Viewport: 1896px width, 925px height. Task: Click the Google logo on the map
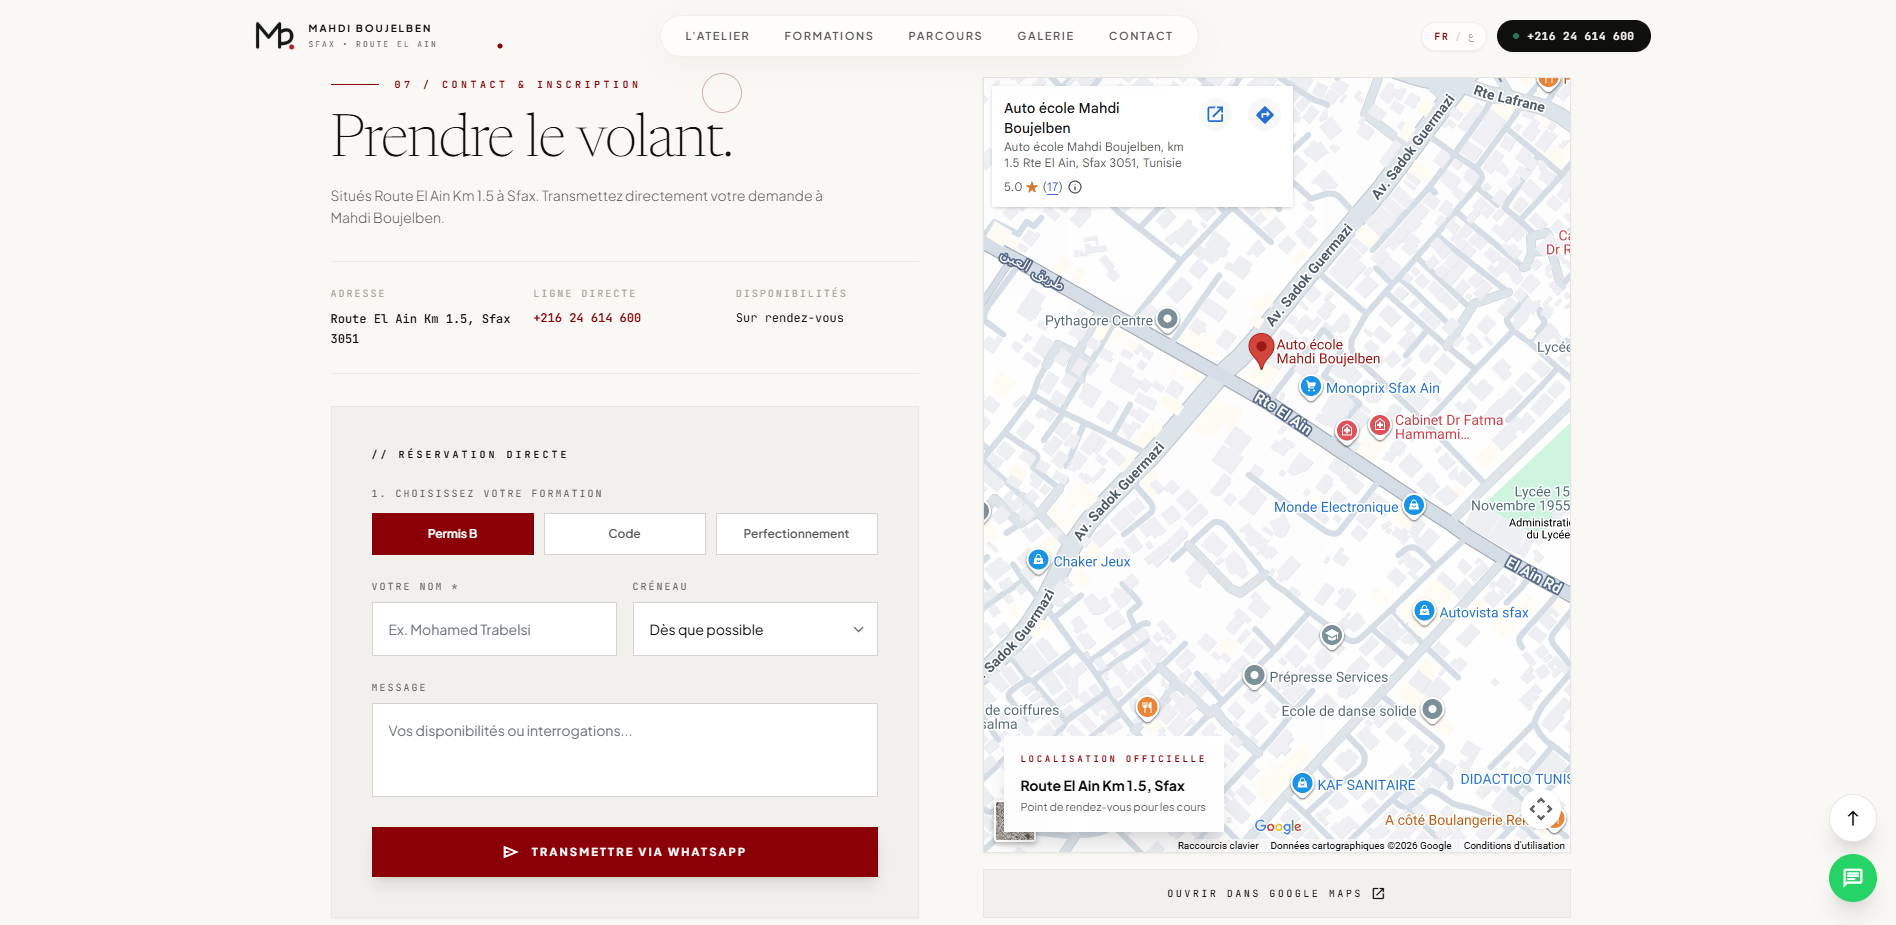click(x=1278, y=826)
